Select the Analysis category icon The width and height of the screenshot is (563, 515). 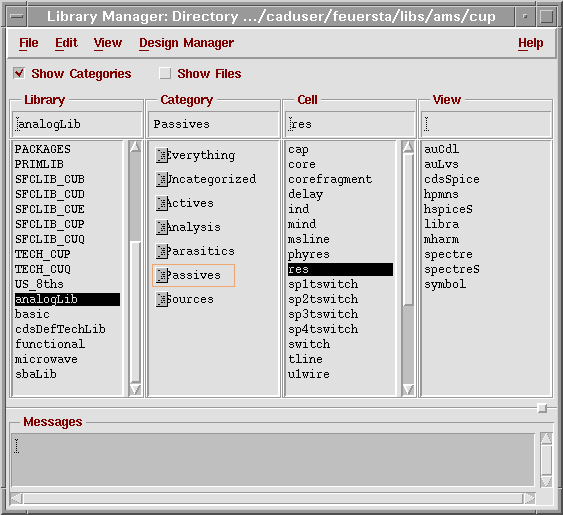162,227
